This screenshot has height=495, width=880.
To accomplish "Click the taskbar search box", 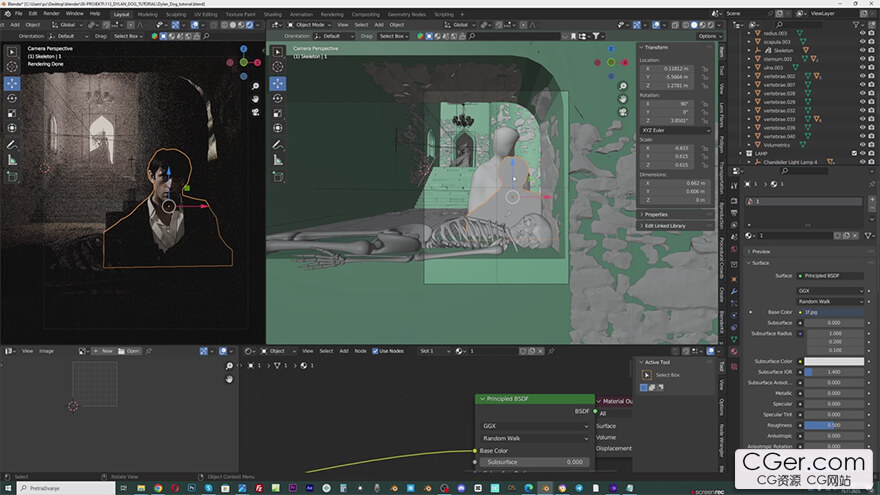I will 66,488.
